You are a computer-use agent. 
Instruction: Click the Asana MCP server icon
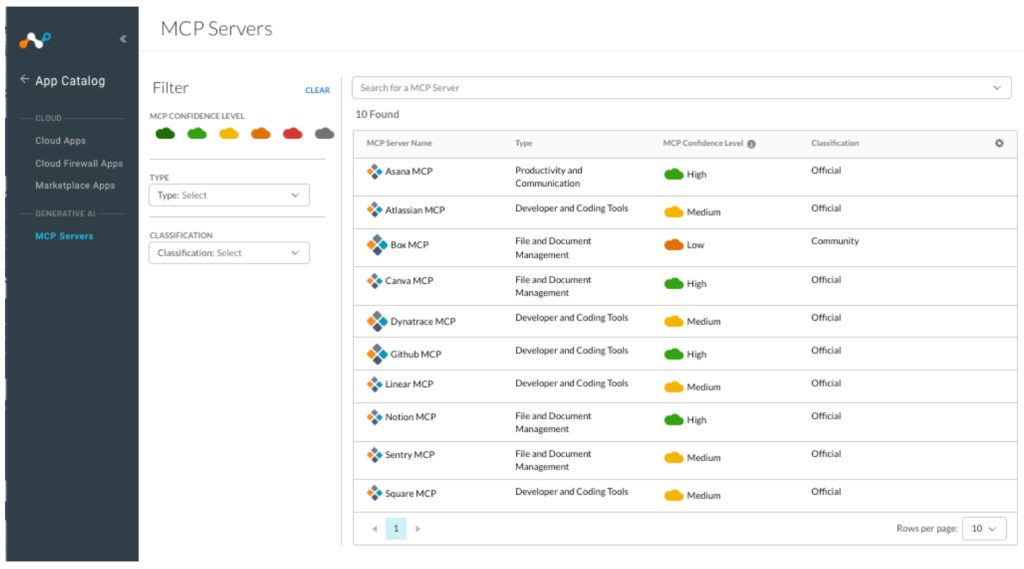click(374, 172)
